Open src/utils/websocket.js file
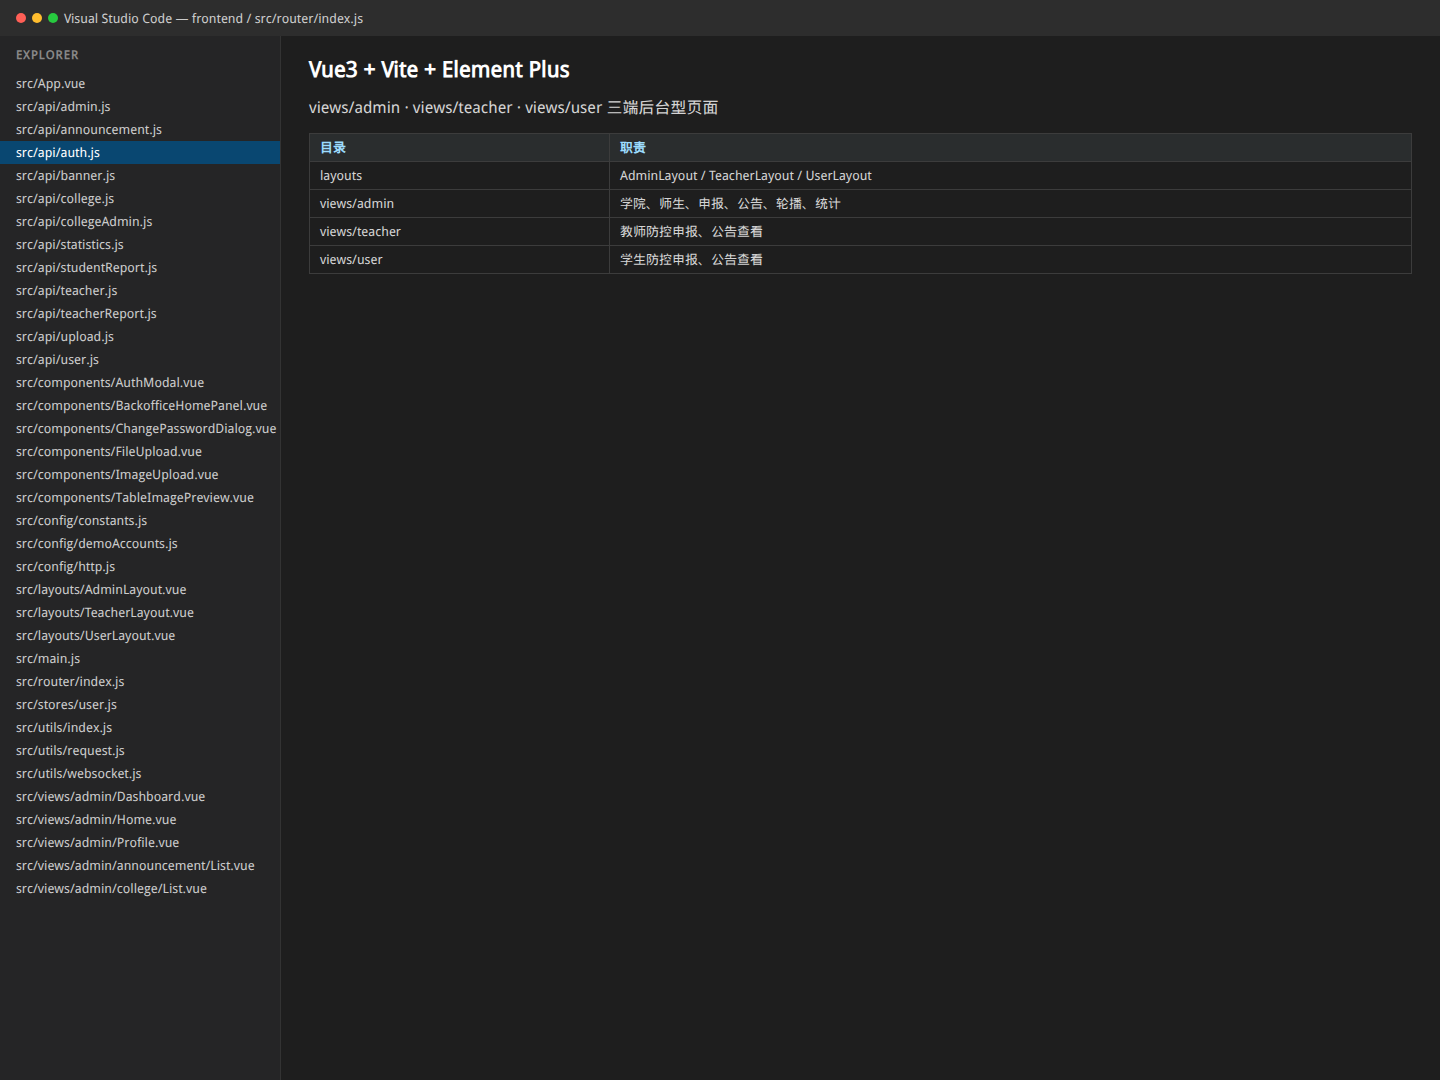The height and width of the screenshot is (1080, 1440). 140,774
